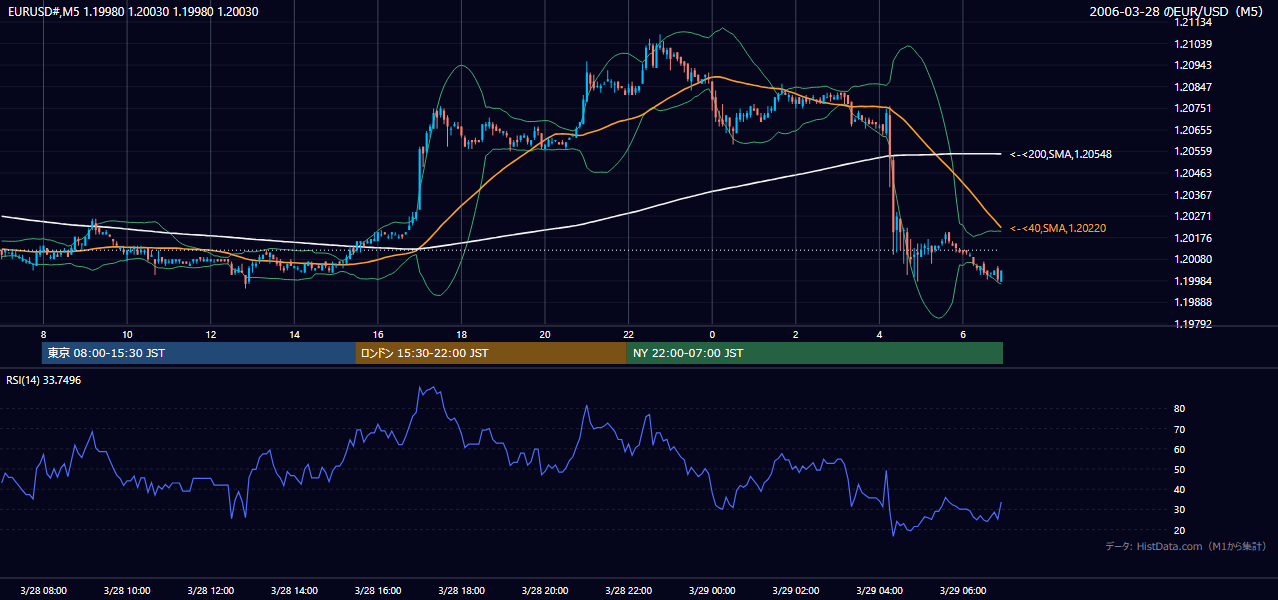Click the 3/29 06:00 time label

[962, 591]
